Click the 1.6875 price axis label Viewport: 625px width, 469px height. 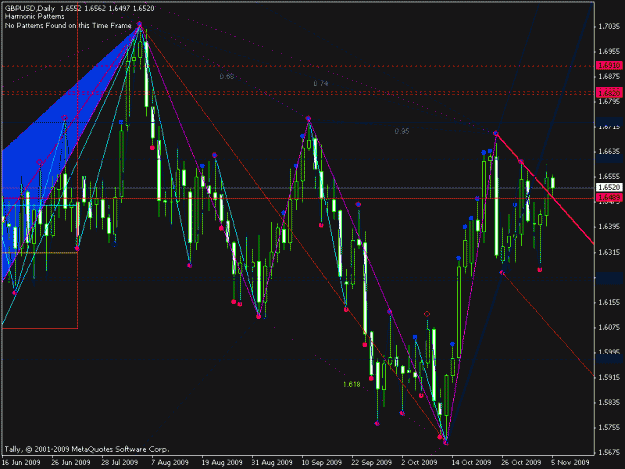(609, 77)
